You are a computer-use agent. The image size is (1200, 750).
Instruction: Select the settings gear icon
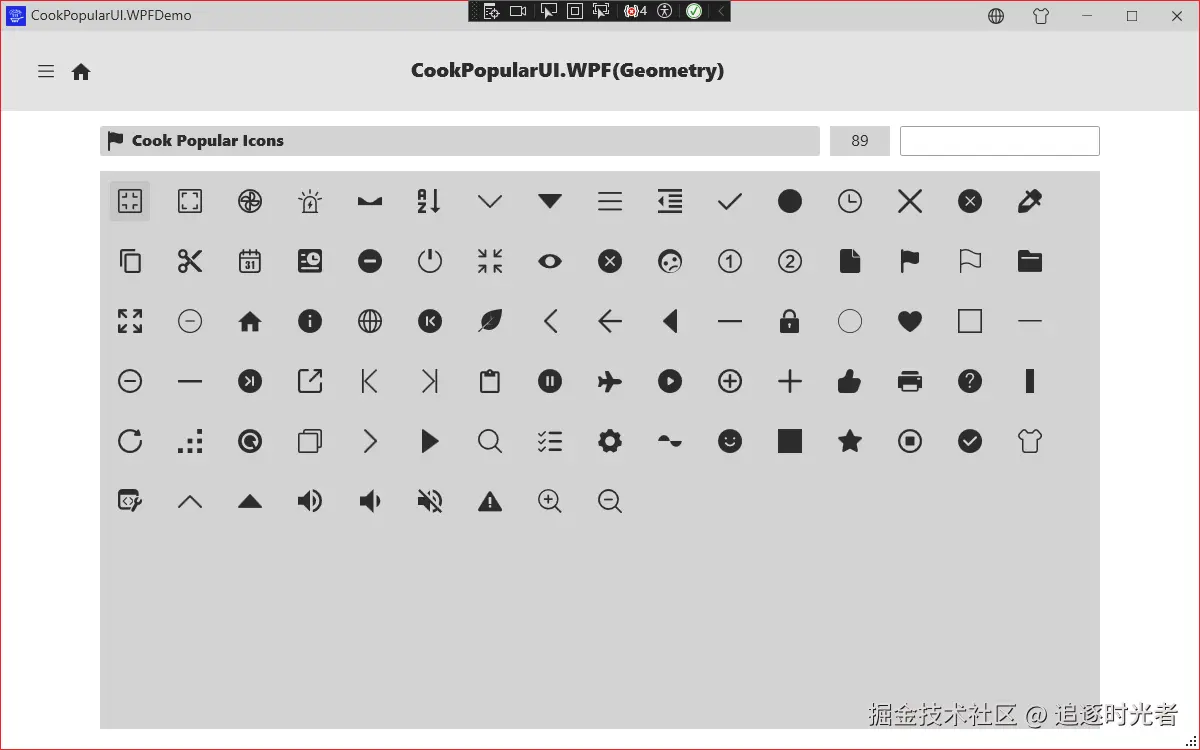[x=610, y=441]
